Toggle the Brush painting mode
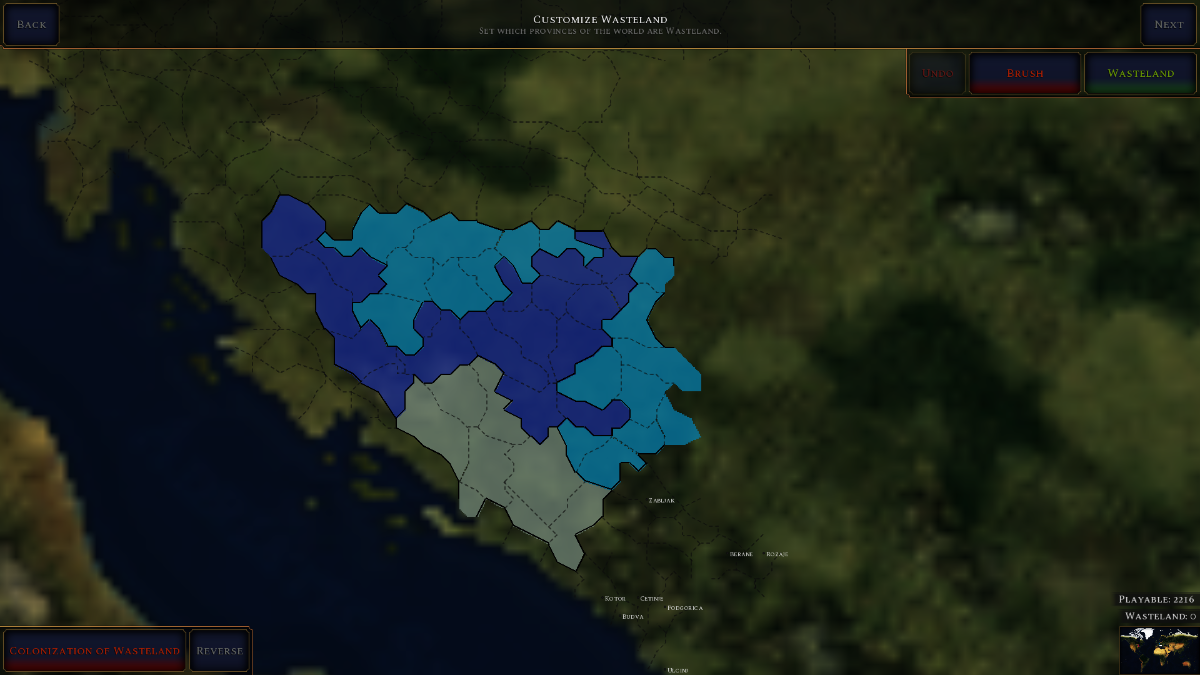The width and height of the screenshot is (1200, 675). click(1025, 73)
